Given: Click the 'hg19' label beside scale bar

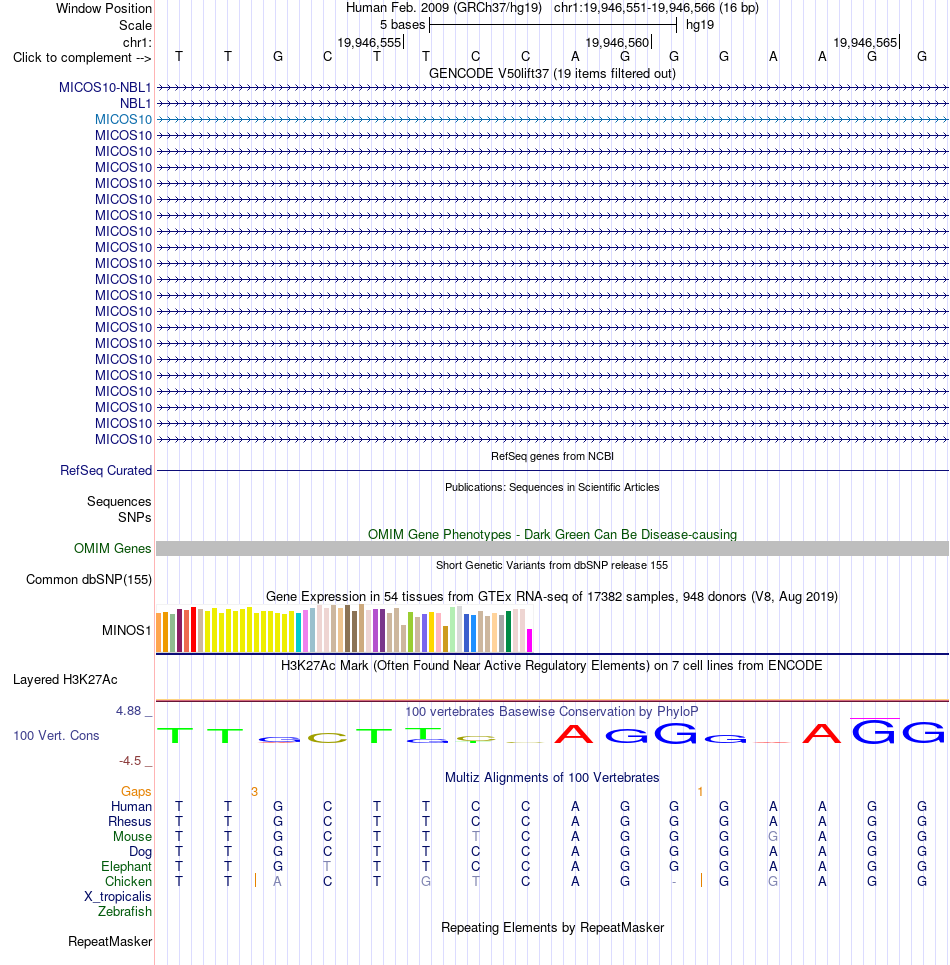Looking at the screenshot, I should pos(700,25).
